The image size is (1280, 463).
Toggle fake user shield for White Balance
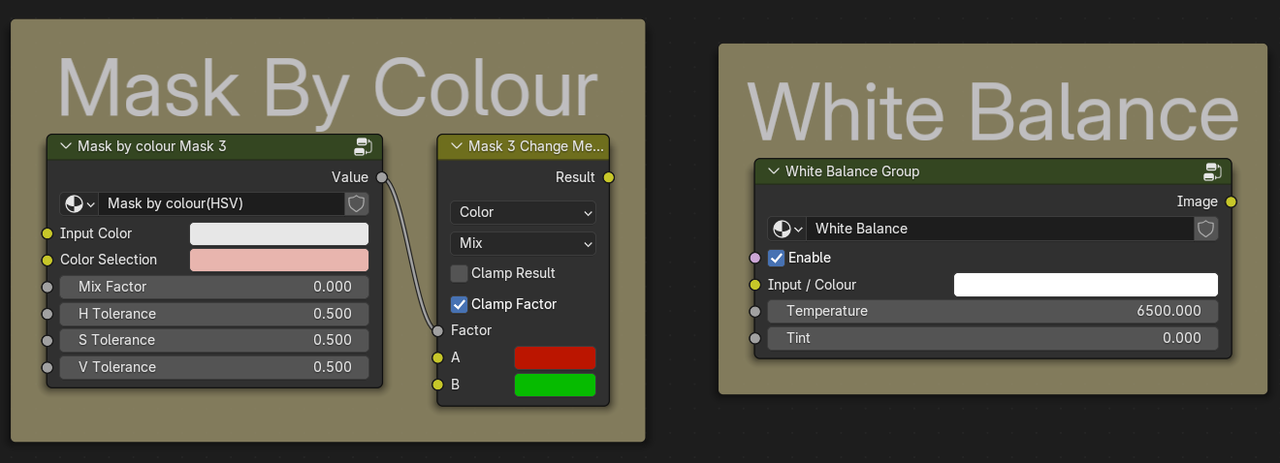coord(1206,229)
